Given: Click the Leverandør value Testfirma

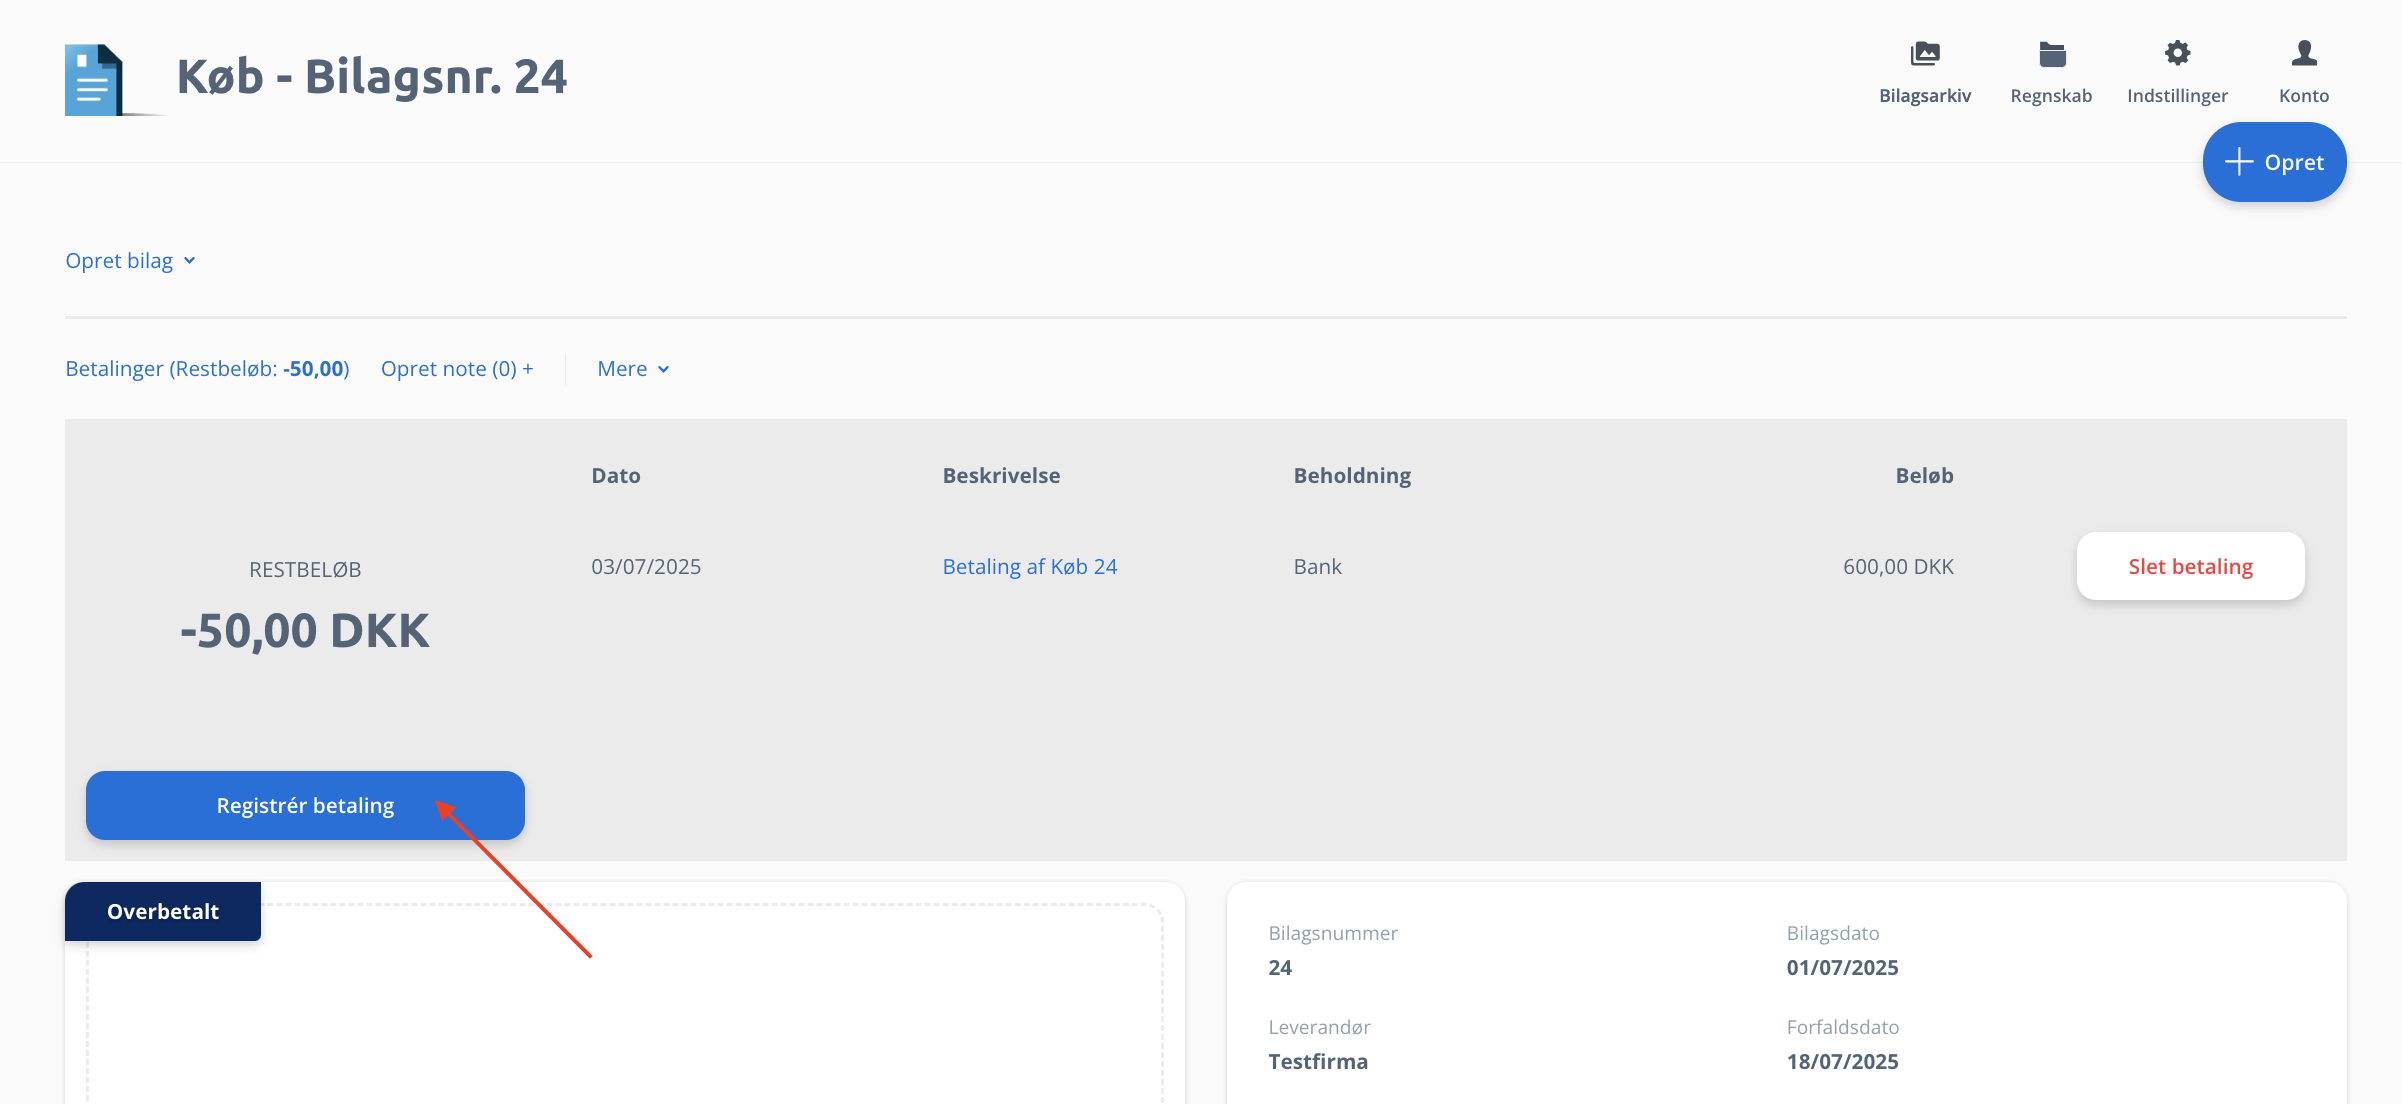Looking at the screenshot, I should [x=1318, y=1062].
